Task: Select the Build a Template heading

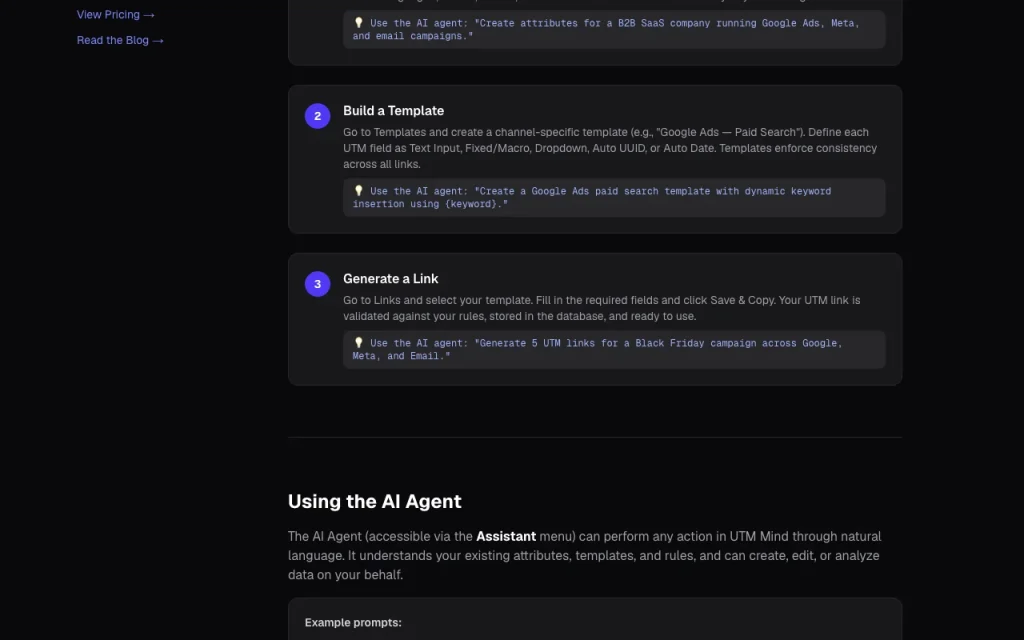Action: (393, 110)
